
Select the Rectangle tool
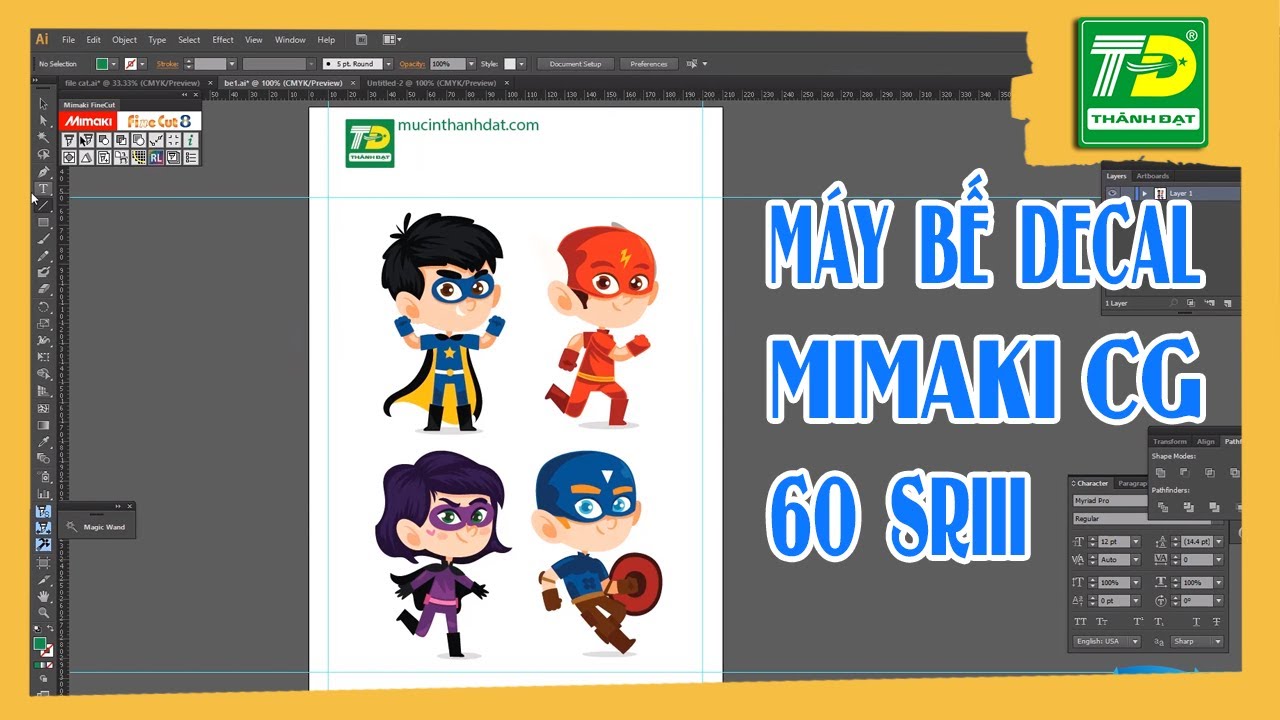[43, 222]
